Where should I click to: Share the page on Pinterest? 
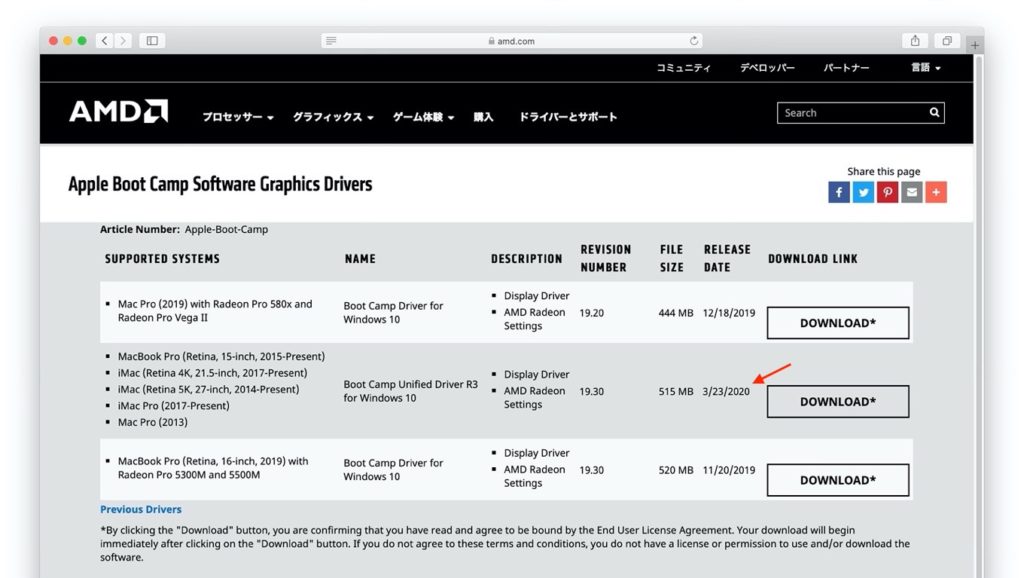(x=887, y=191)
